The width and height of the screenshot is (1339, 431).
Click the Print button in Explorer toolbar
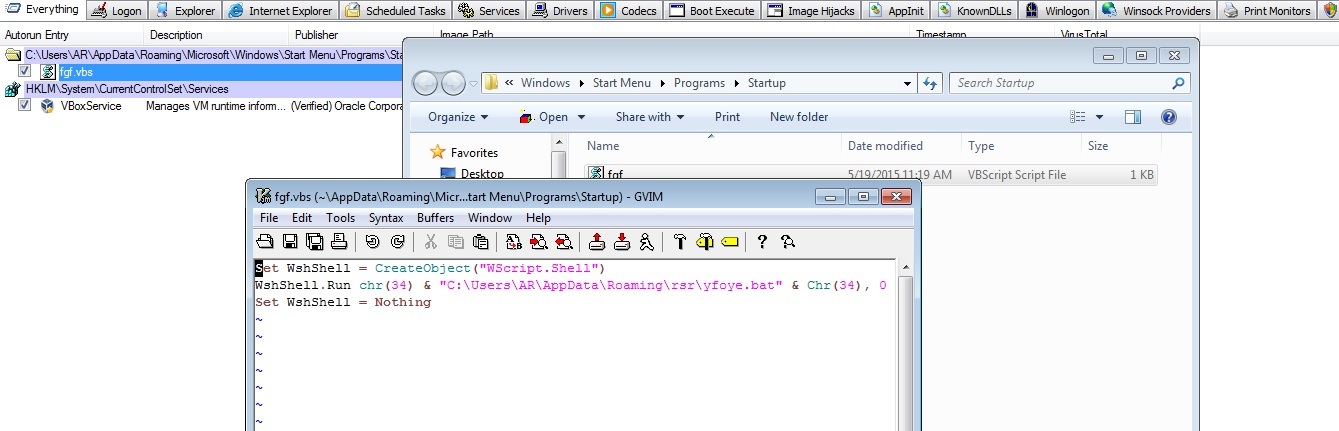tap(728, 117)
